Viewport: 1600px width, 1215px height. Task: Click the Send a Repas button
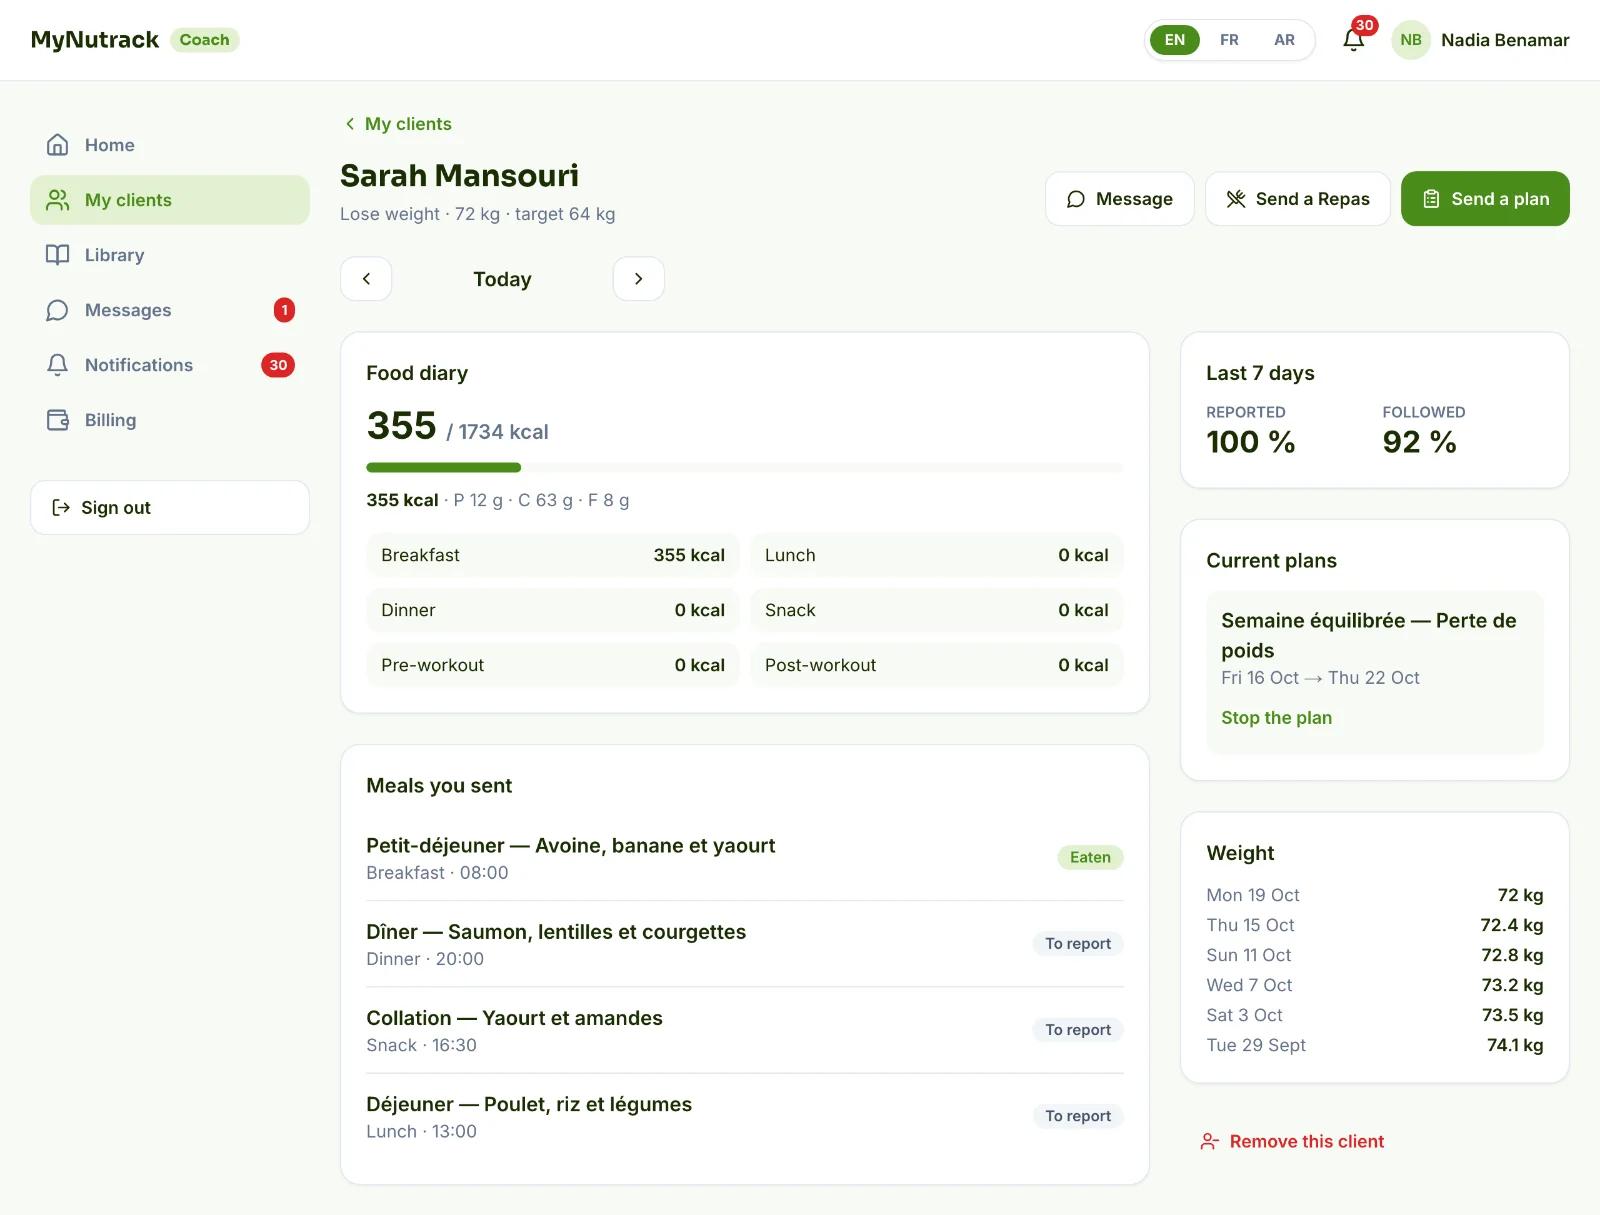point(1298,199)
